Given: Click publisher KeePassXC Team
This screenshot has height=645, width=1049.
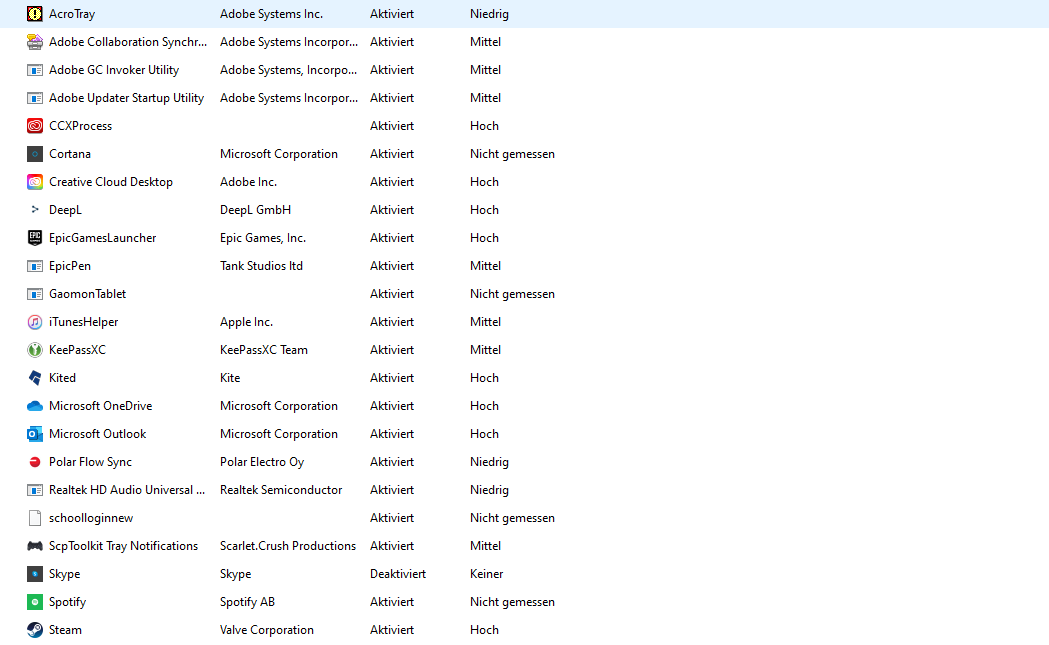Looking at the screenshot, I should [264, 350].
